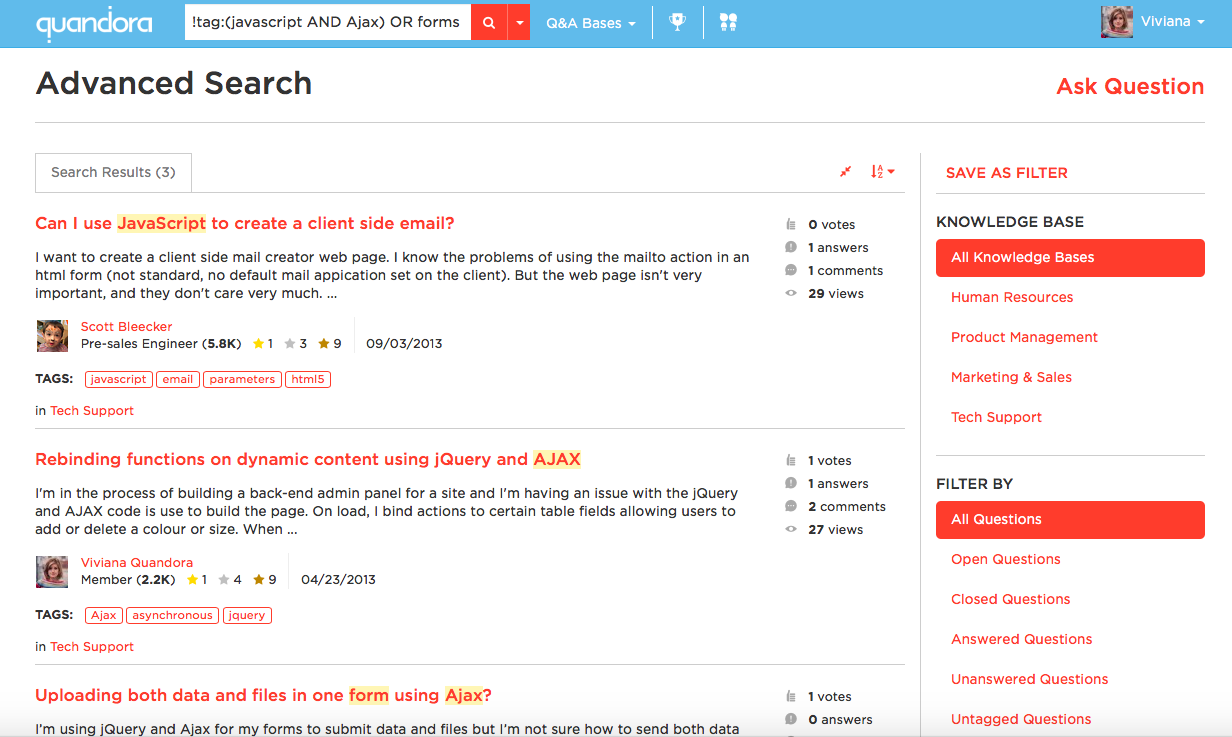Open the people icon in navbar
This screenshot has height=737, width=1232.
pos(728,22)
